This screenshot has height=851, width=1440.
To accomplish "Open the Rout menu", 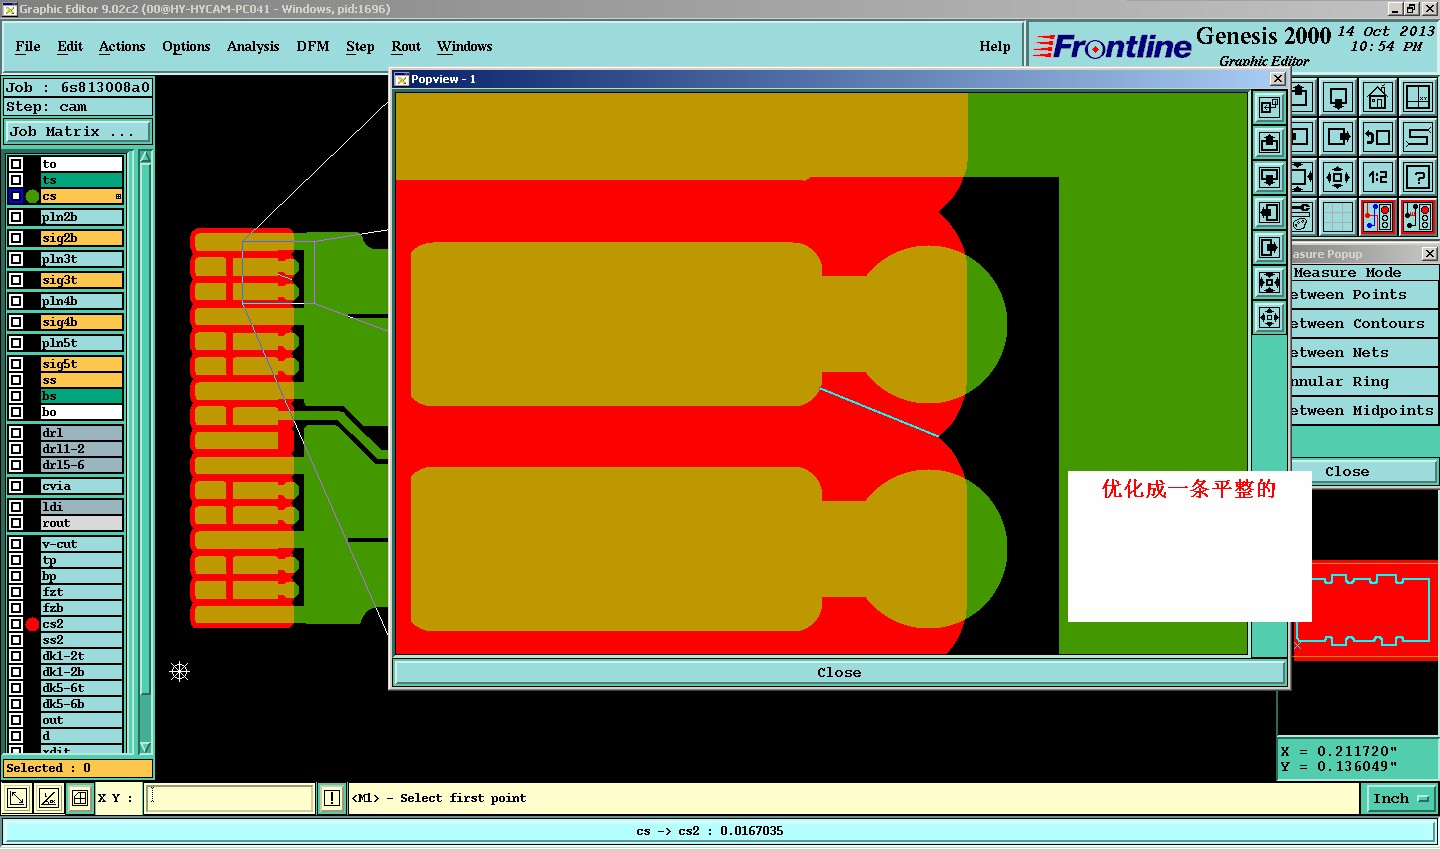I will pos(406,46).
